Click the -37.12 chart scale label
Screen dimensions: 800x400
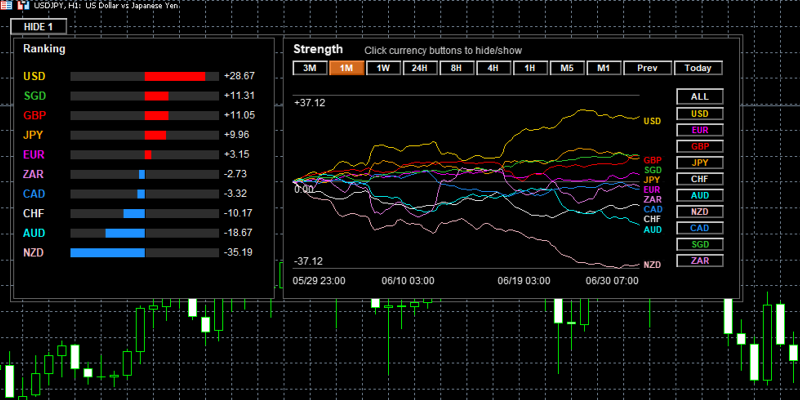click(308, 262)
